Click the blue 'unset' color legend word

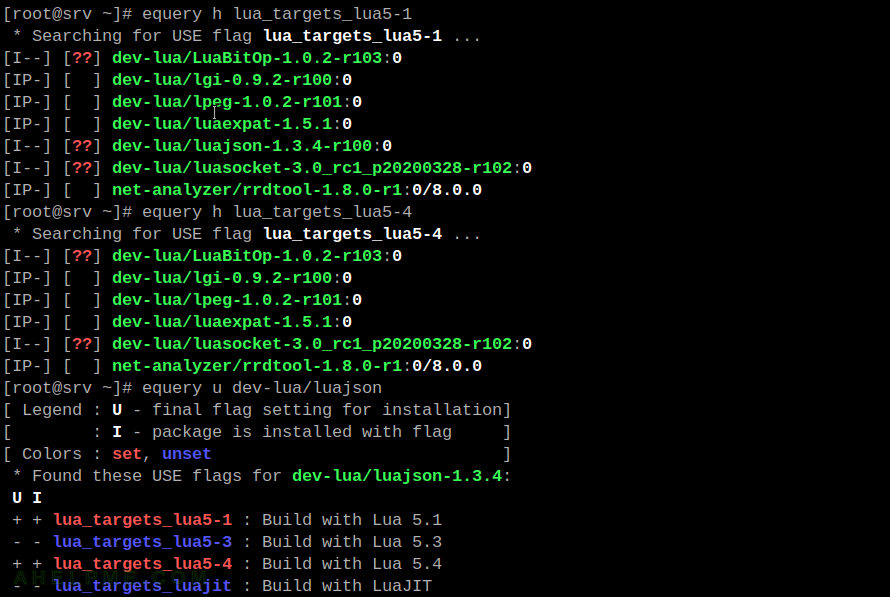click(x=186, y=454)
